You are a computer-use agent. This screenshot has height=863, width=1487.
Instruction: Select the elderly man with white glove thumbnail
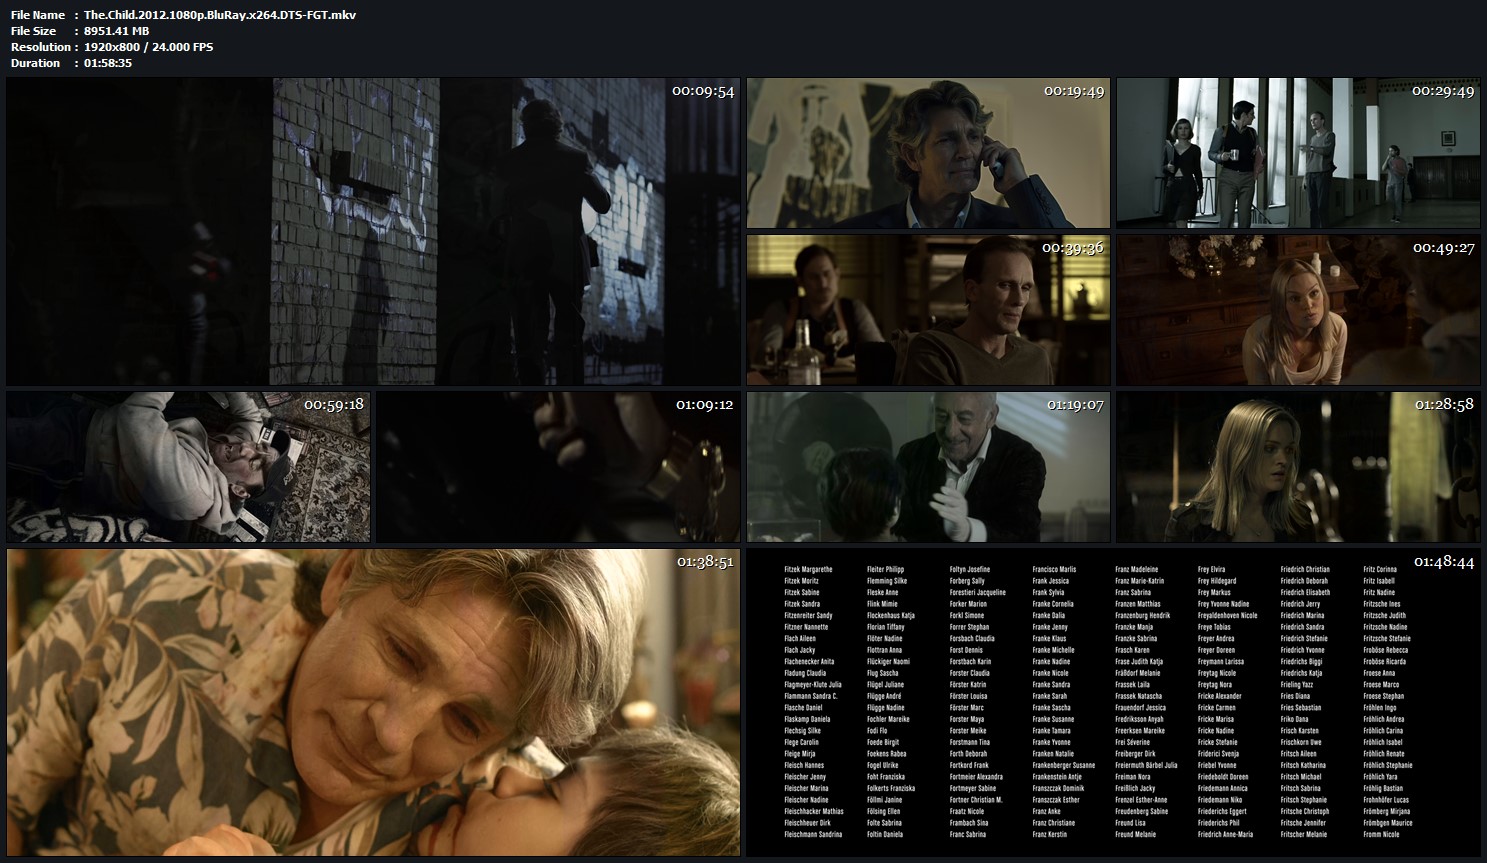[x=928, y=467]
